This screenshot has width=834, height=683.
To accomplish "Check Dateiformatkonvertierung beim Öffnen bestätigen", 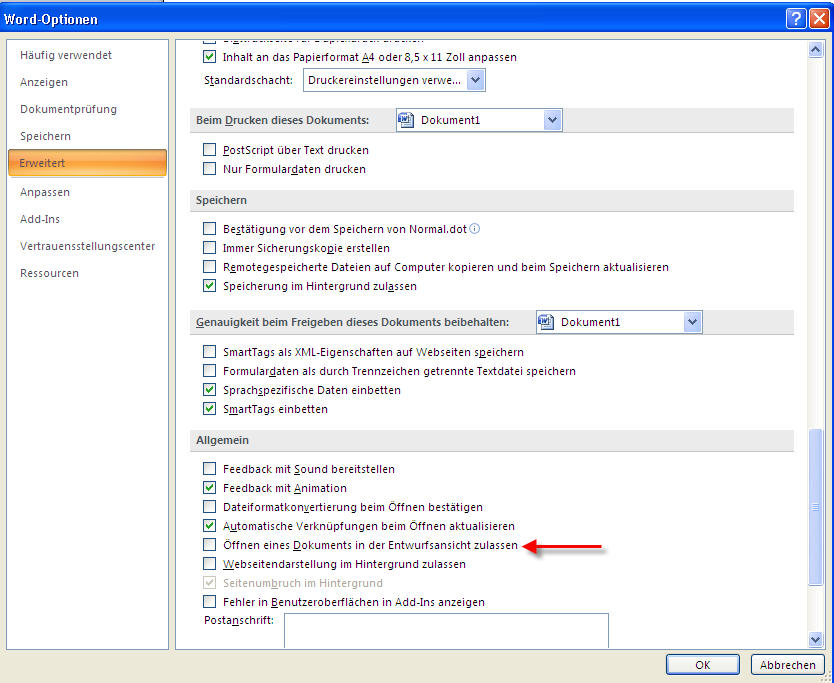I will [x=210, y=507].
